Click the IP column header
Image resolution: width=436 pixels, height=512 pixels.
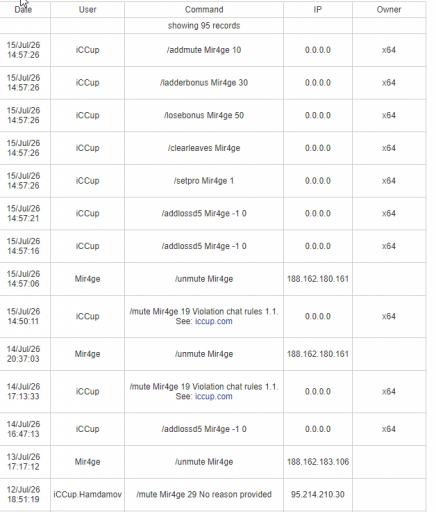318,9
